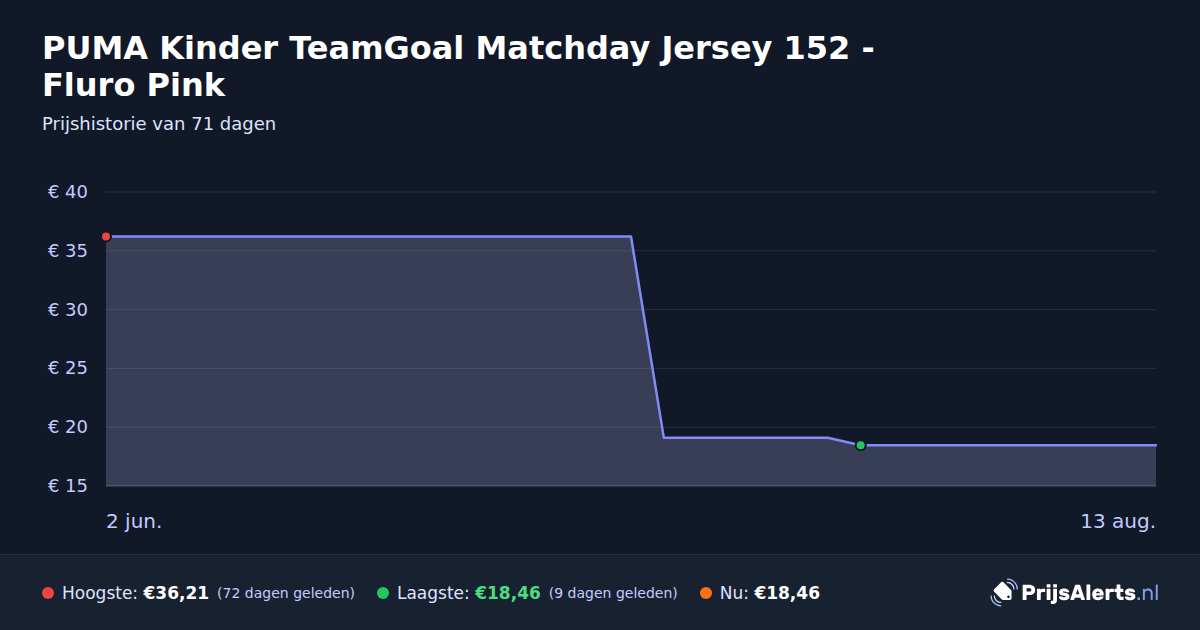The image size is (1200, 630).
Task: Click the PrijsAlerts tag logo icon
Action: pos(1003,593)
